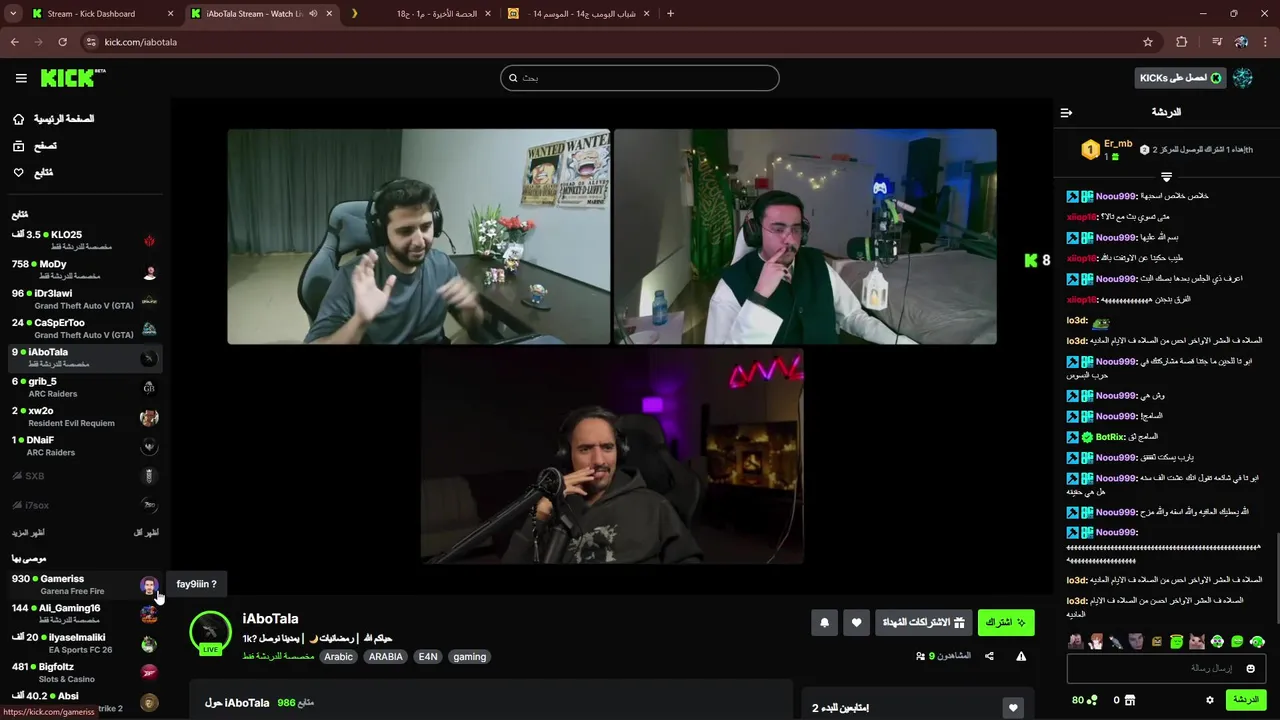The image size is (1280, 720).
Task: Focus the Kick search box
Action: click(x=640, y=78)
